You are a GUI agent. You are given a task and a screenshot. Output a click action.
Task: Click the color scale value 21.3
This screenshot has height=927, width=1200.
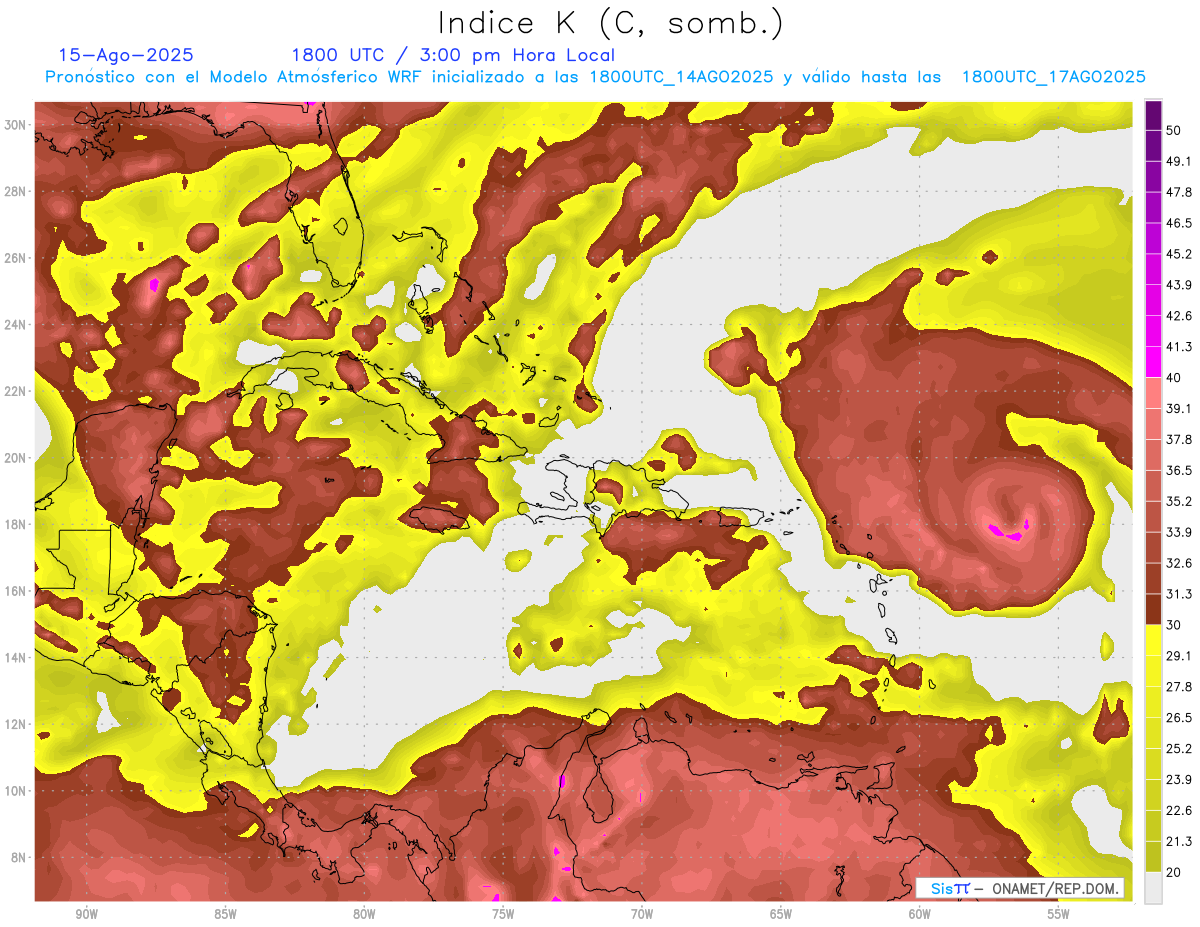1179,841
